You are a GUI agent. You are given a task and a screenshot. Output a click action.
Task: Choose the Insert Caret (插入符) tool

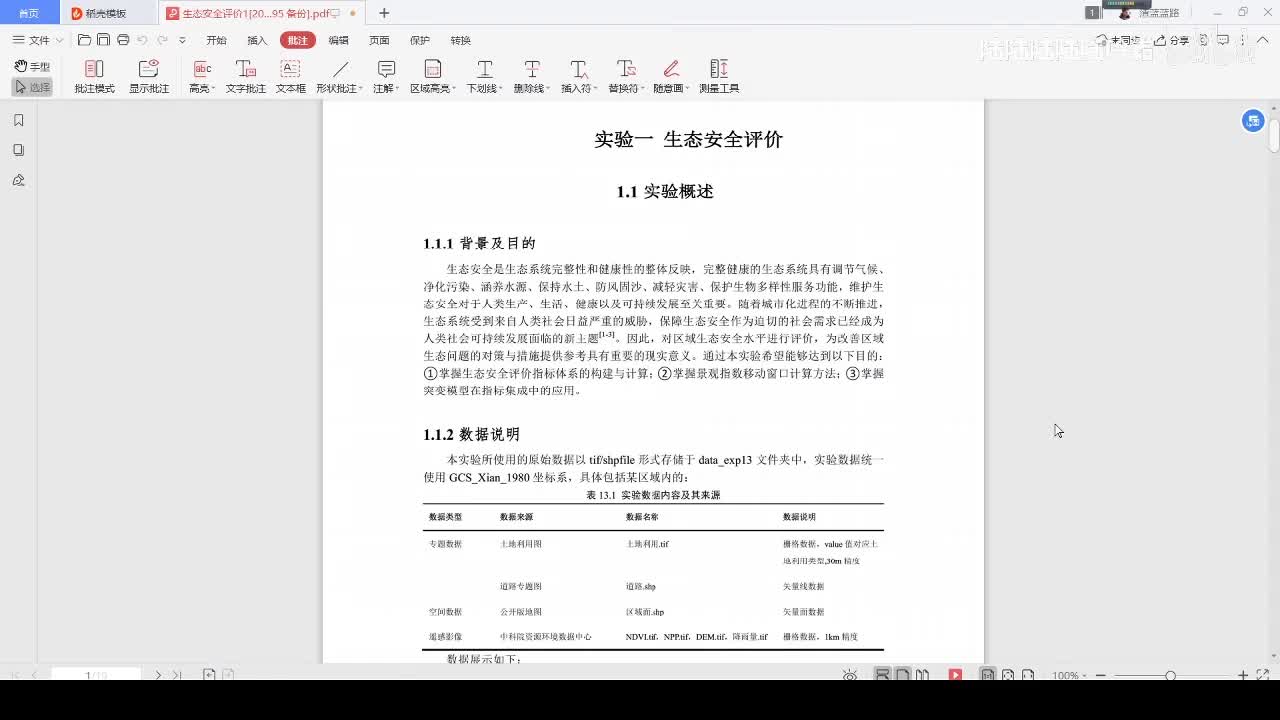(577, 76)
